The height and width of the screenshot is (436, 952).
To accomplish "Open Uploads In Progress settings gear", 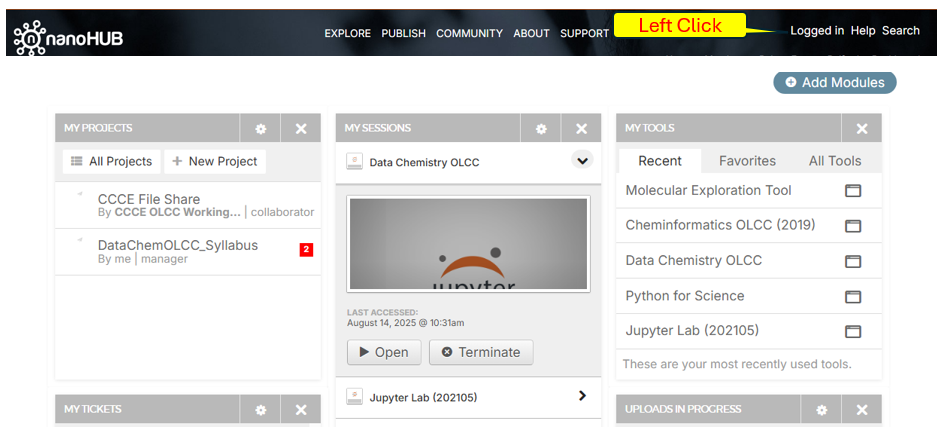I will (821, 410).
